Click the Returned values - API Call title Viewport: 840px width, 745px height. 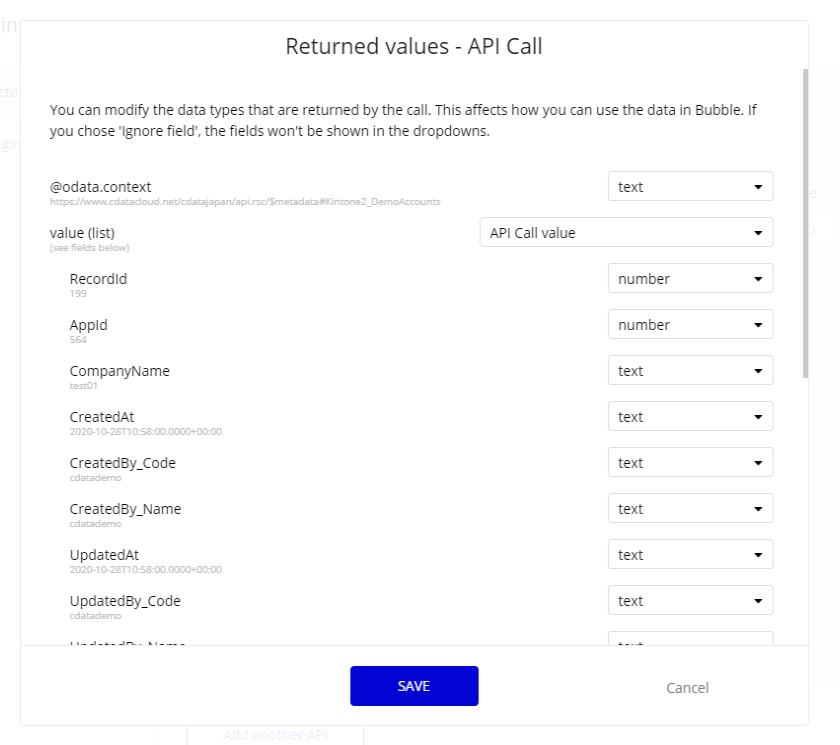click(x=414, y=46)
